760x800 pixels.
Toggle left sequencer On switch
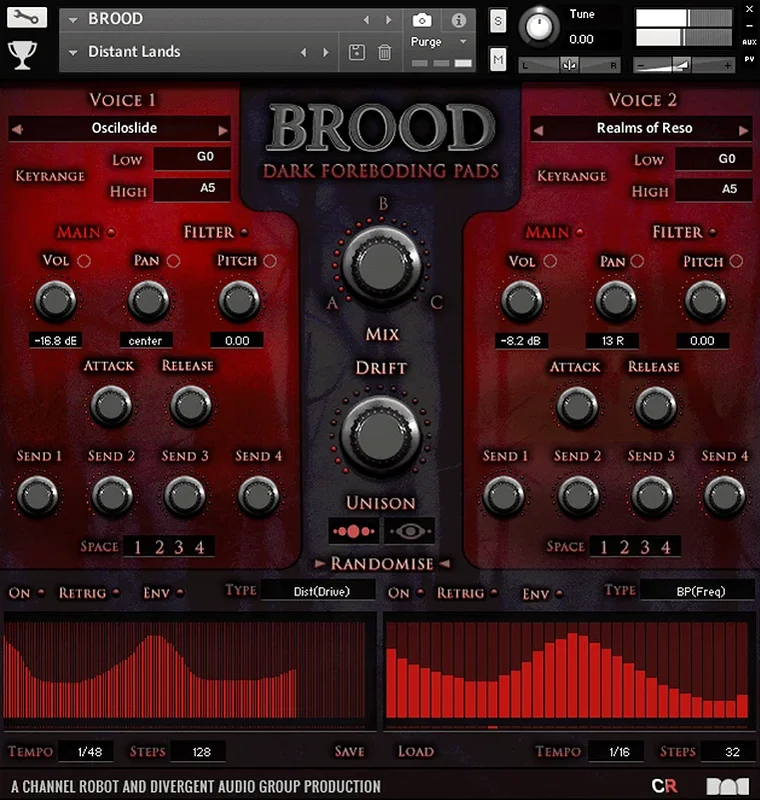[41, 593]
